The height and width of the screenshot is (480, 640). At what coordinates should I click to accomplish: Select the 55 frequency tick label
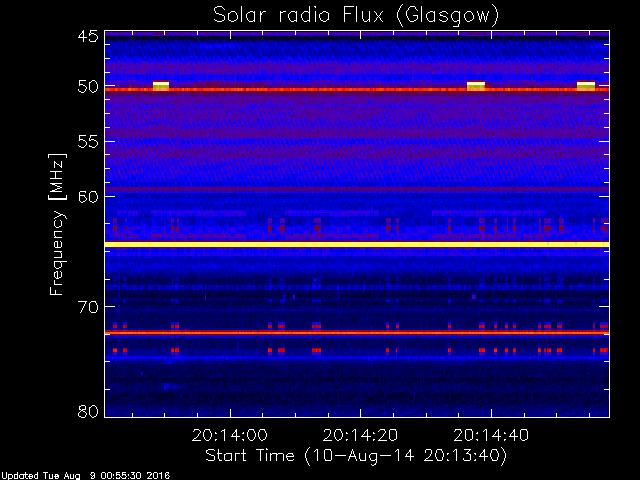pyautogui.click(x=88, y=142)
